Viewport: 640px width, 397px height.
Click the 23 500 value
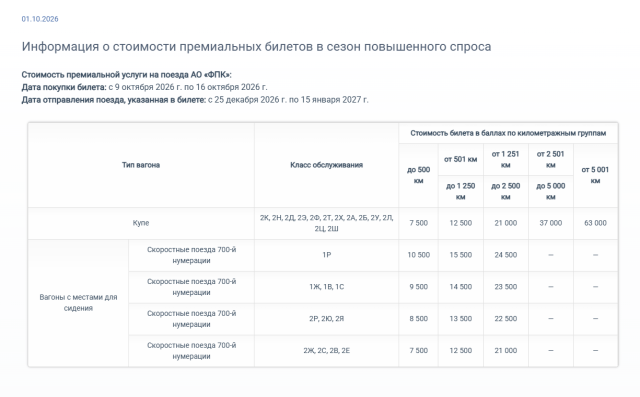point(506,287)
